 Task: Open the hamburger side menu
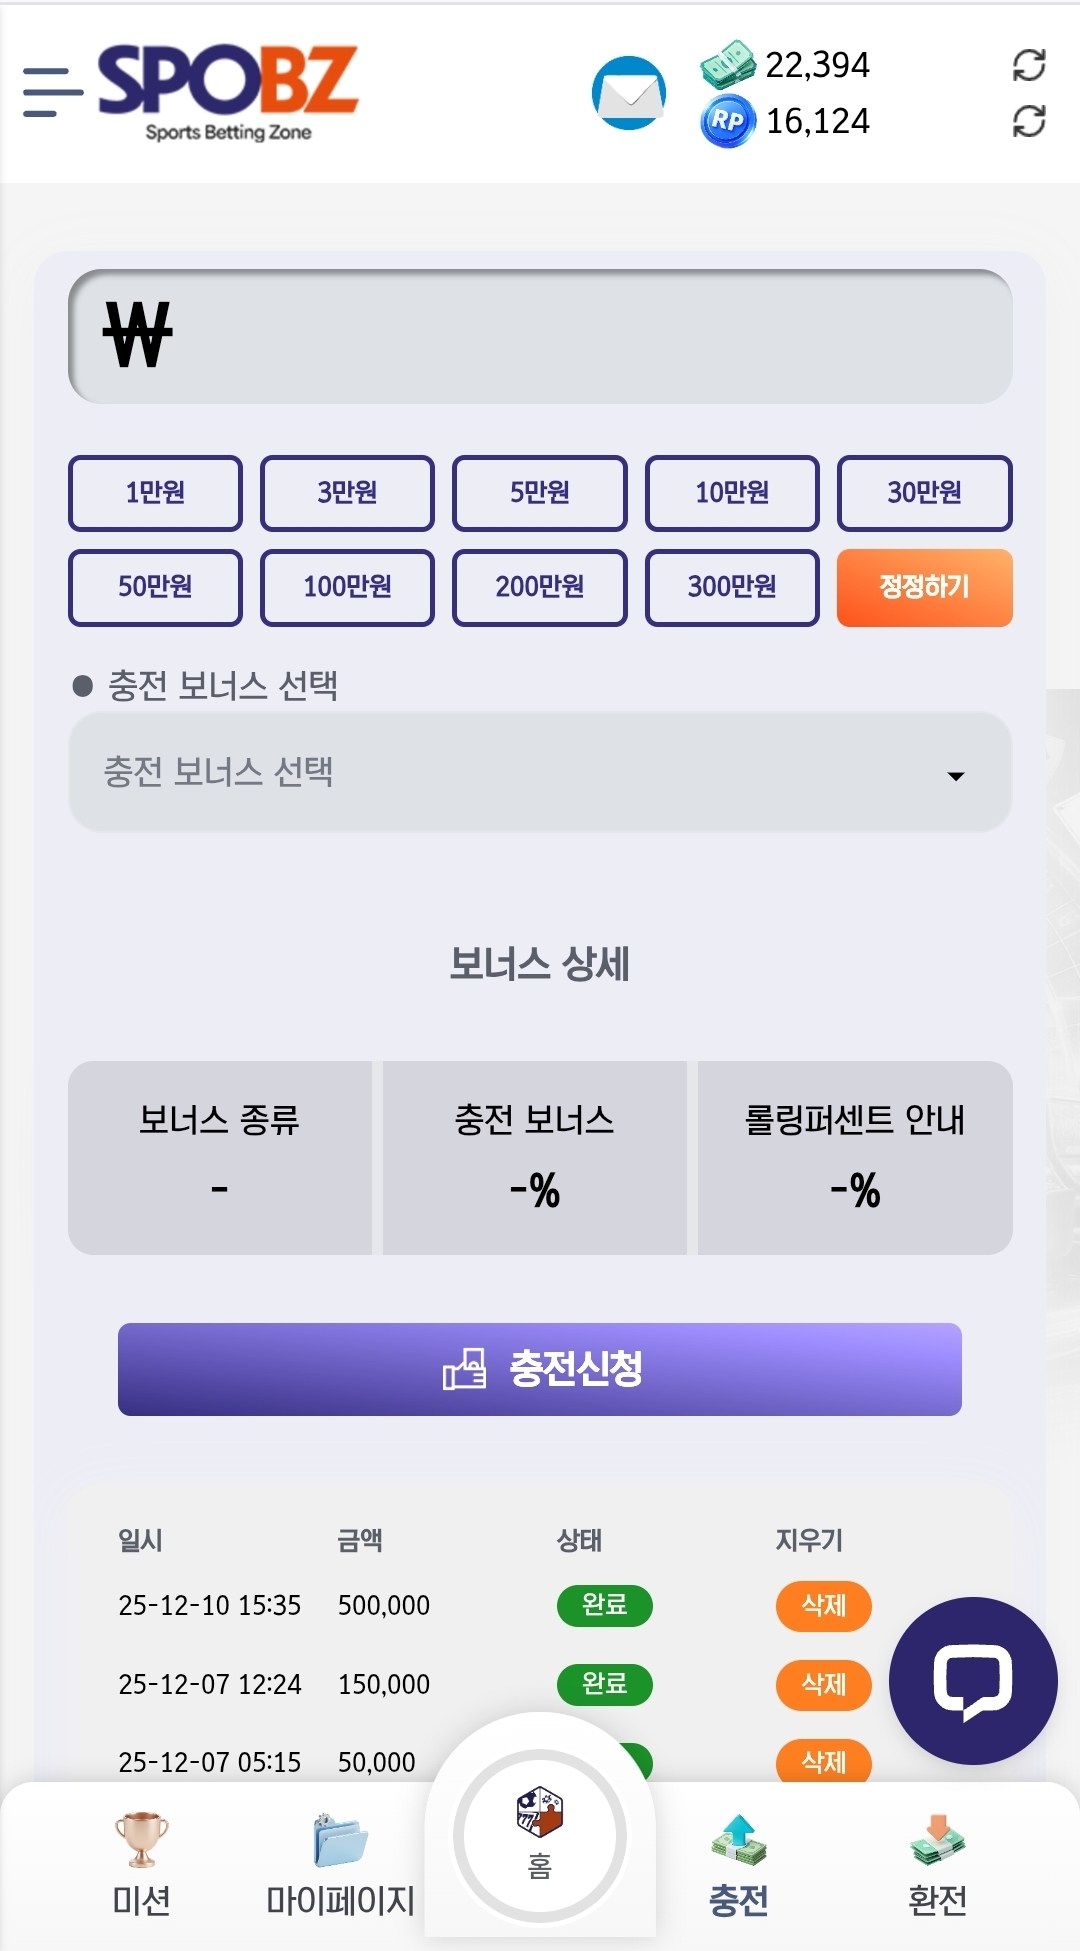point(52,92)
